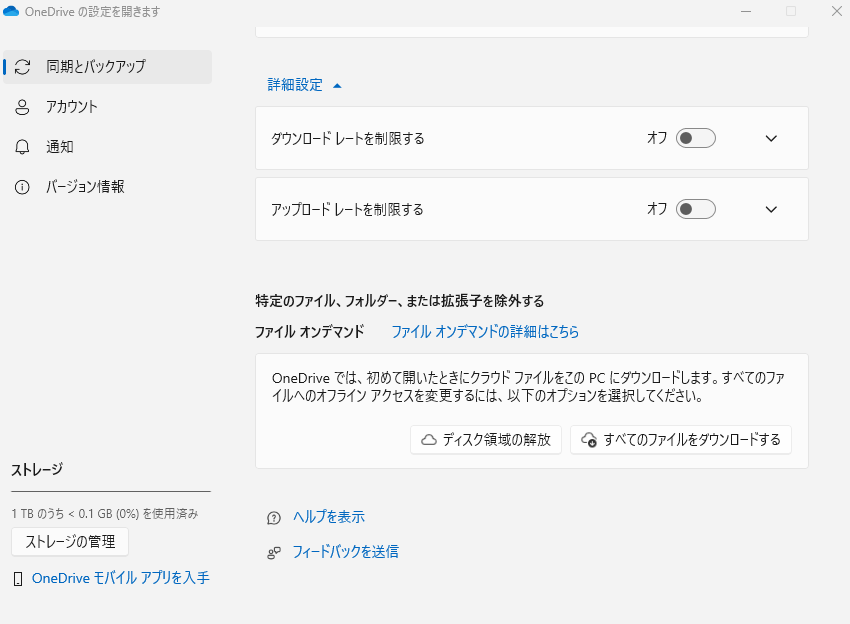
Task: Open the フィードバックを送信 link
Action: 346,551
